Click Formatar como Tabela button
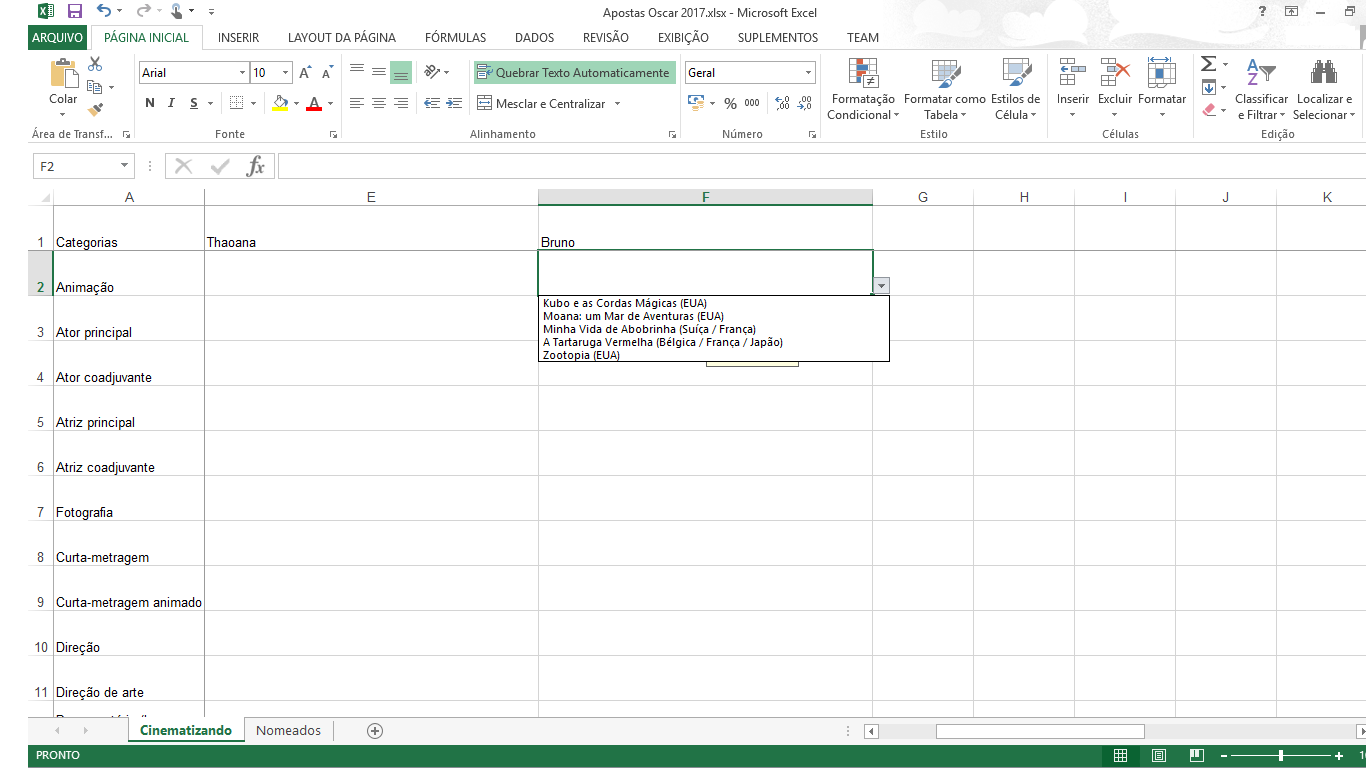Image resolution: width=1366 pixels, height=768 pixels. [x=944, y=90]
